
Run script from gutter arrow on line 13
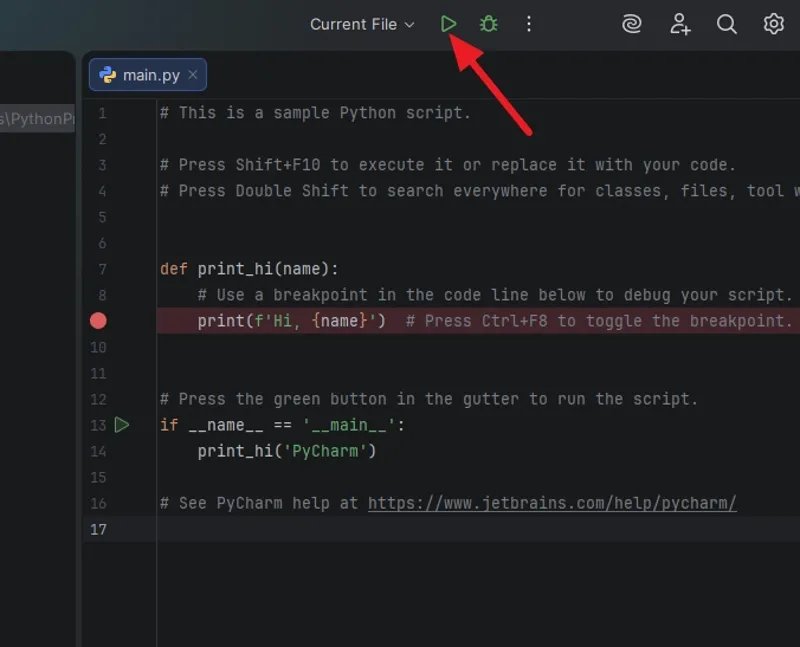tap(121, 425)
